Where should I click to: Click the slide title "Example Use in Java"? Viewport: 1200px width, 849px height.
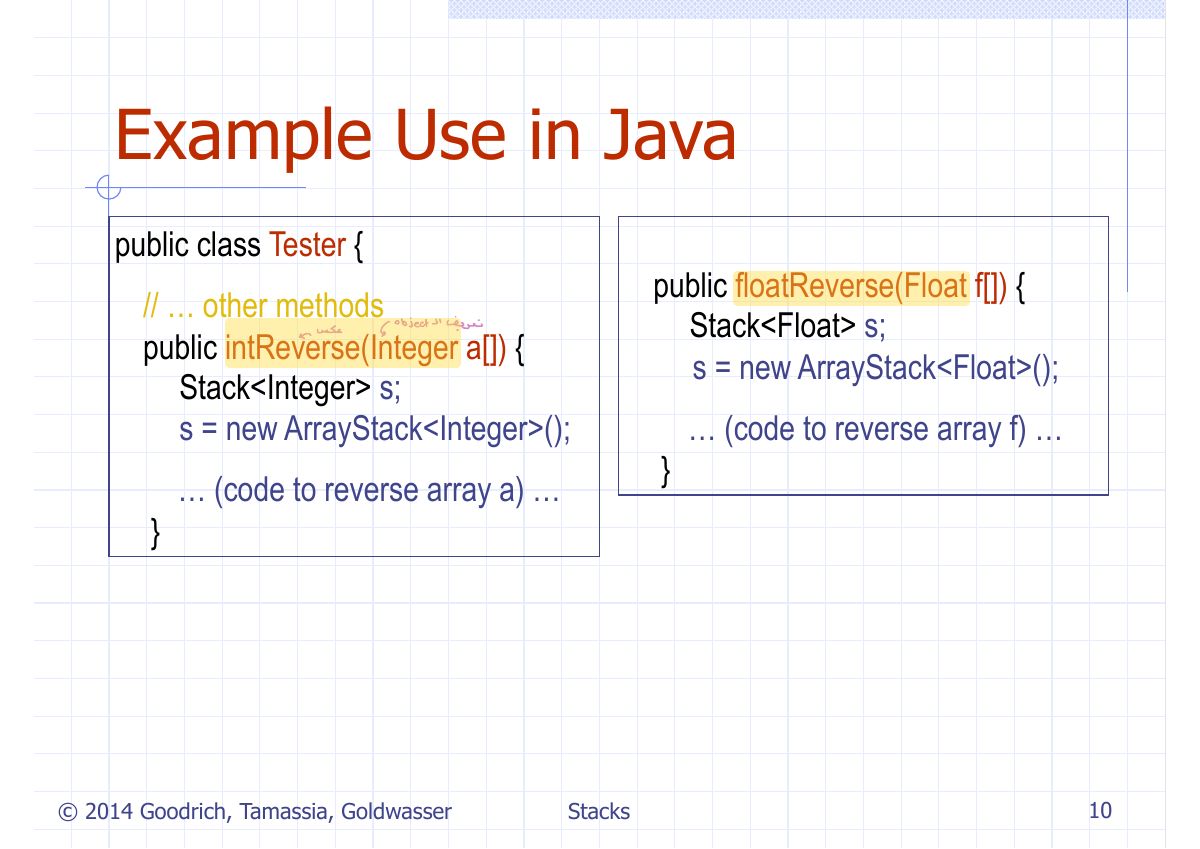pos(425,135)
